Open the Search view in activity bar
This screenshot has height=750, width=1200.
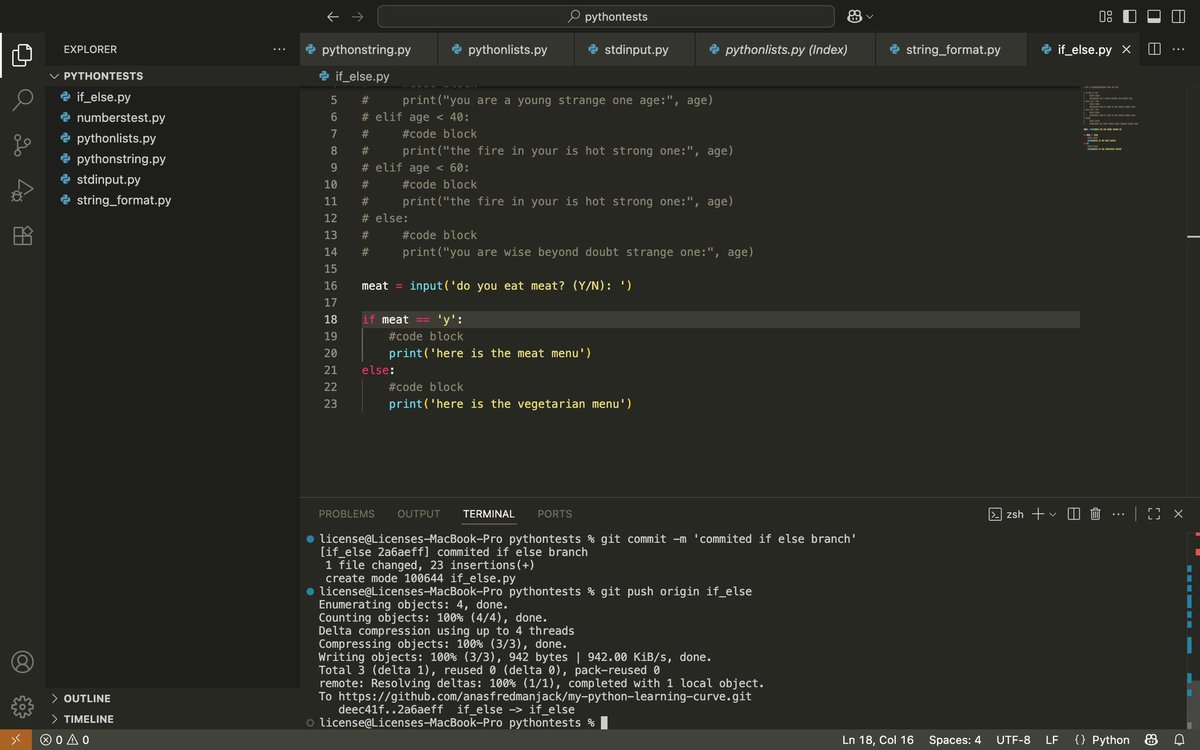22,100
